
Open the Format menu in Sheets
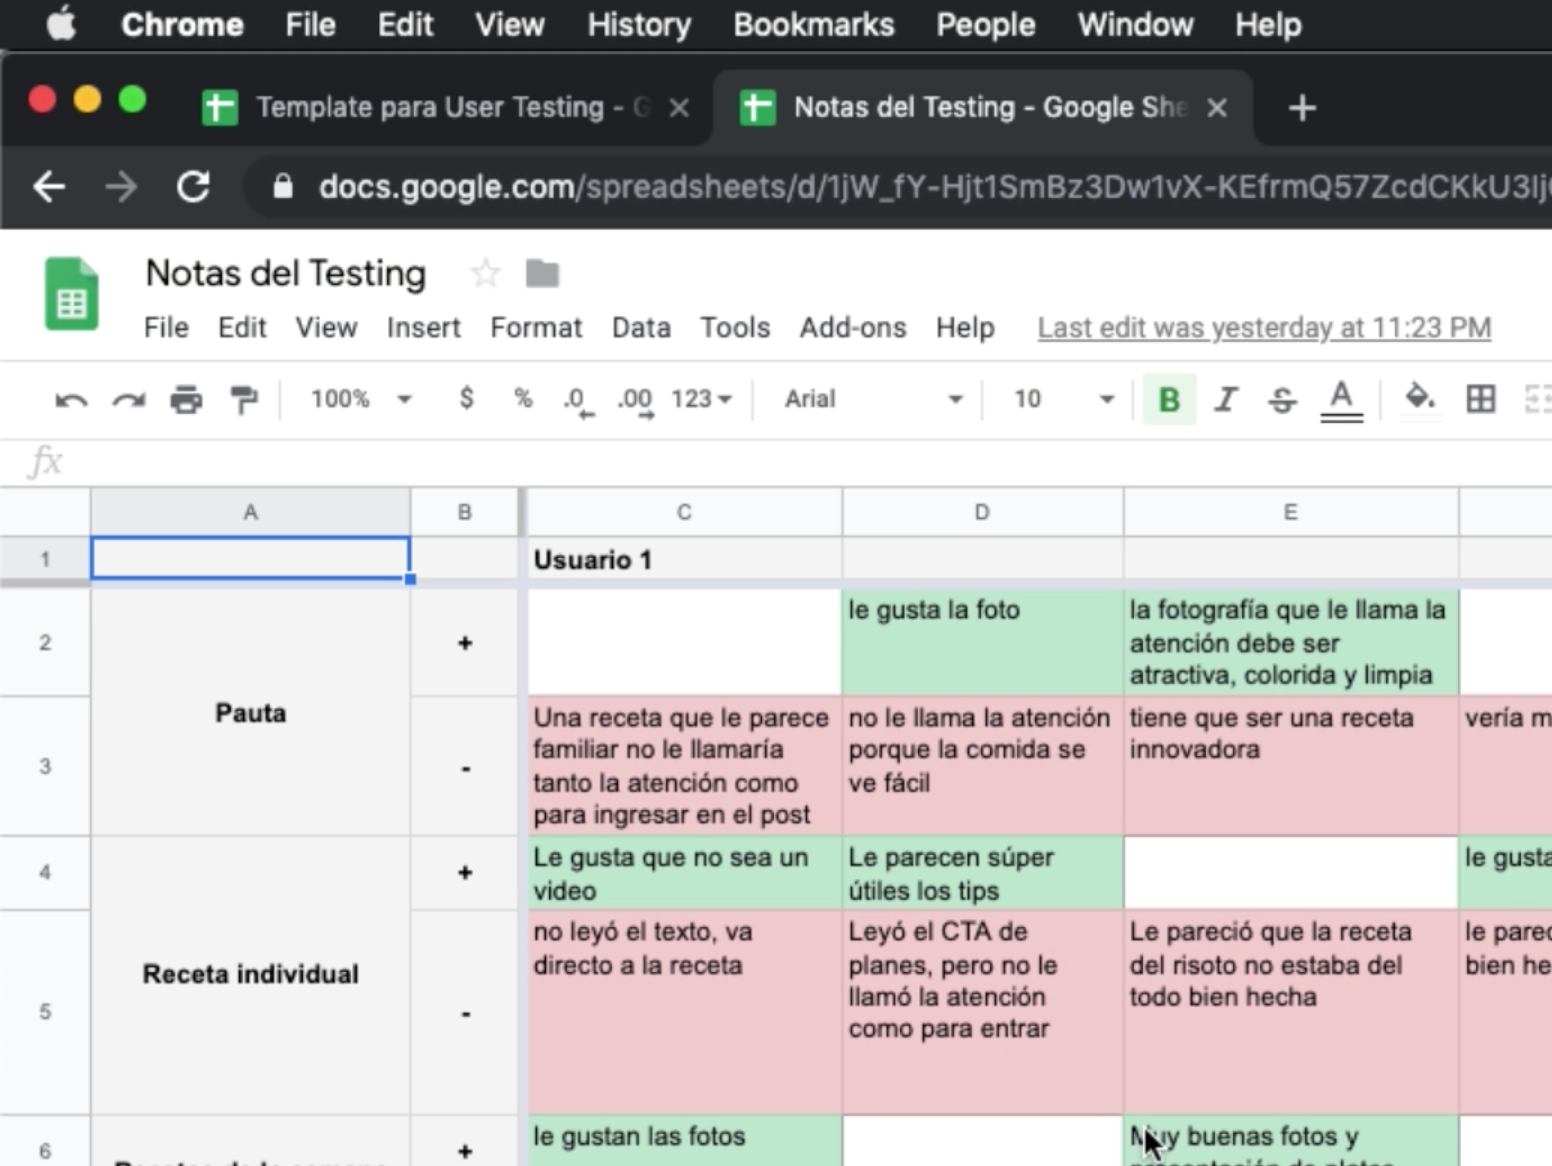click(535, 328)
